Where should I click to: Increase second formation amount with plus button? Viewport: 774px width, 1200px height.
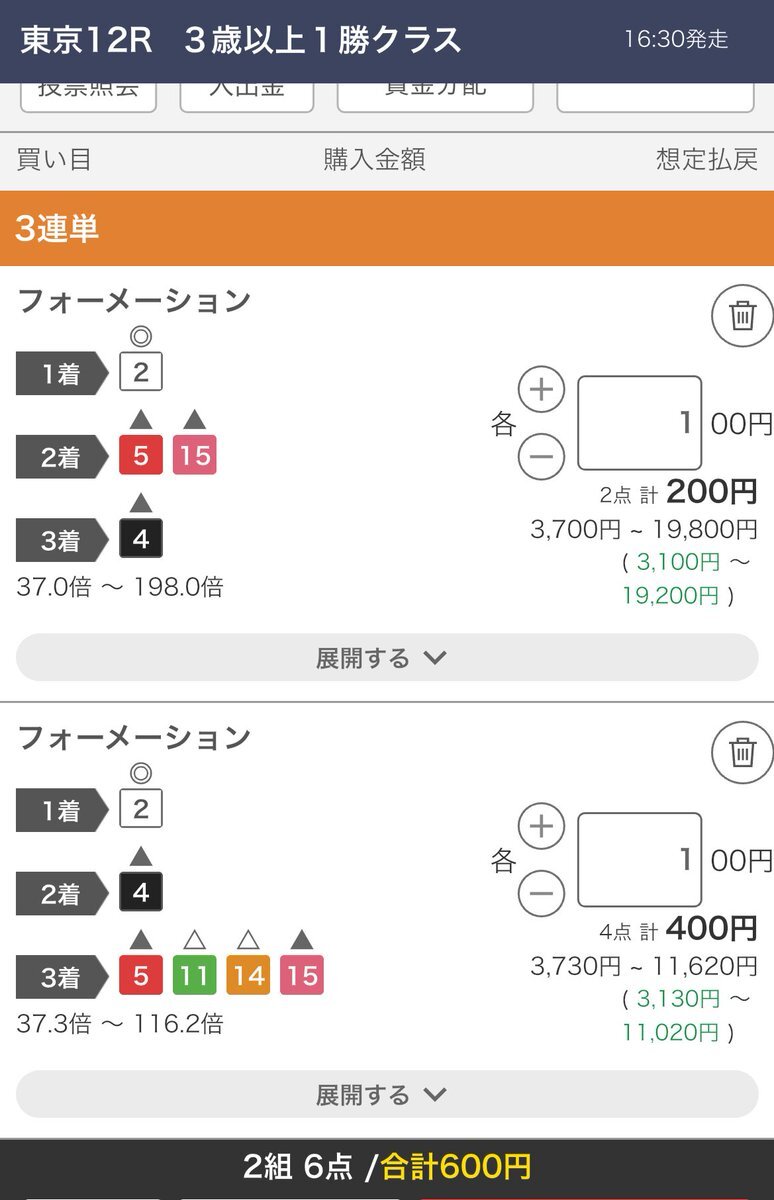(541, 826)
